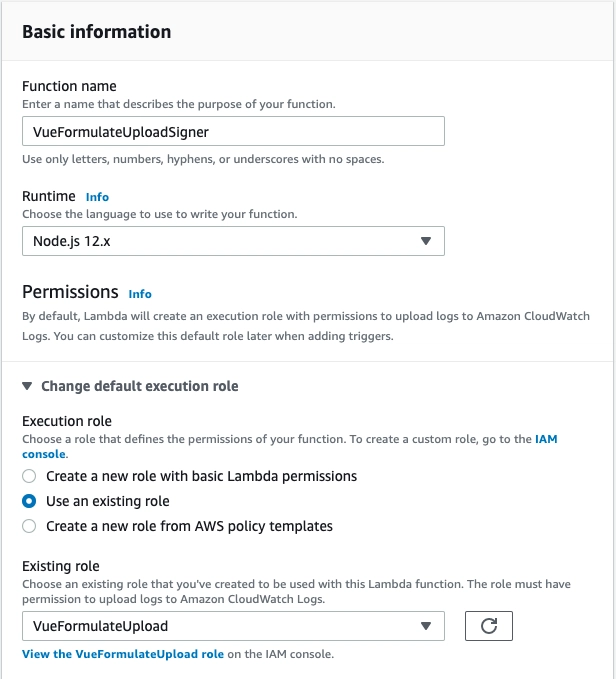Click the Permissions section heading

click(70, 292)
